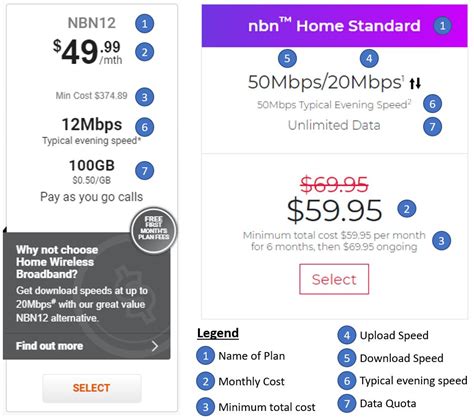Click marker 7 next to 100GB quota

(x=144, y=171)
